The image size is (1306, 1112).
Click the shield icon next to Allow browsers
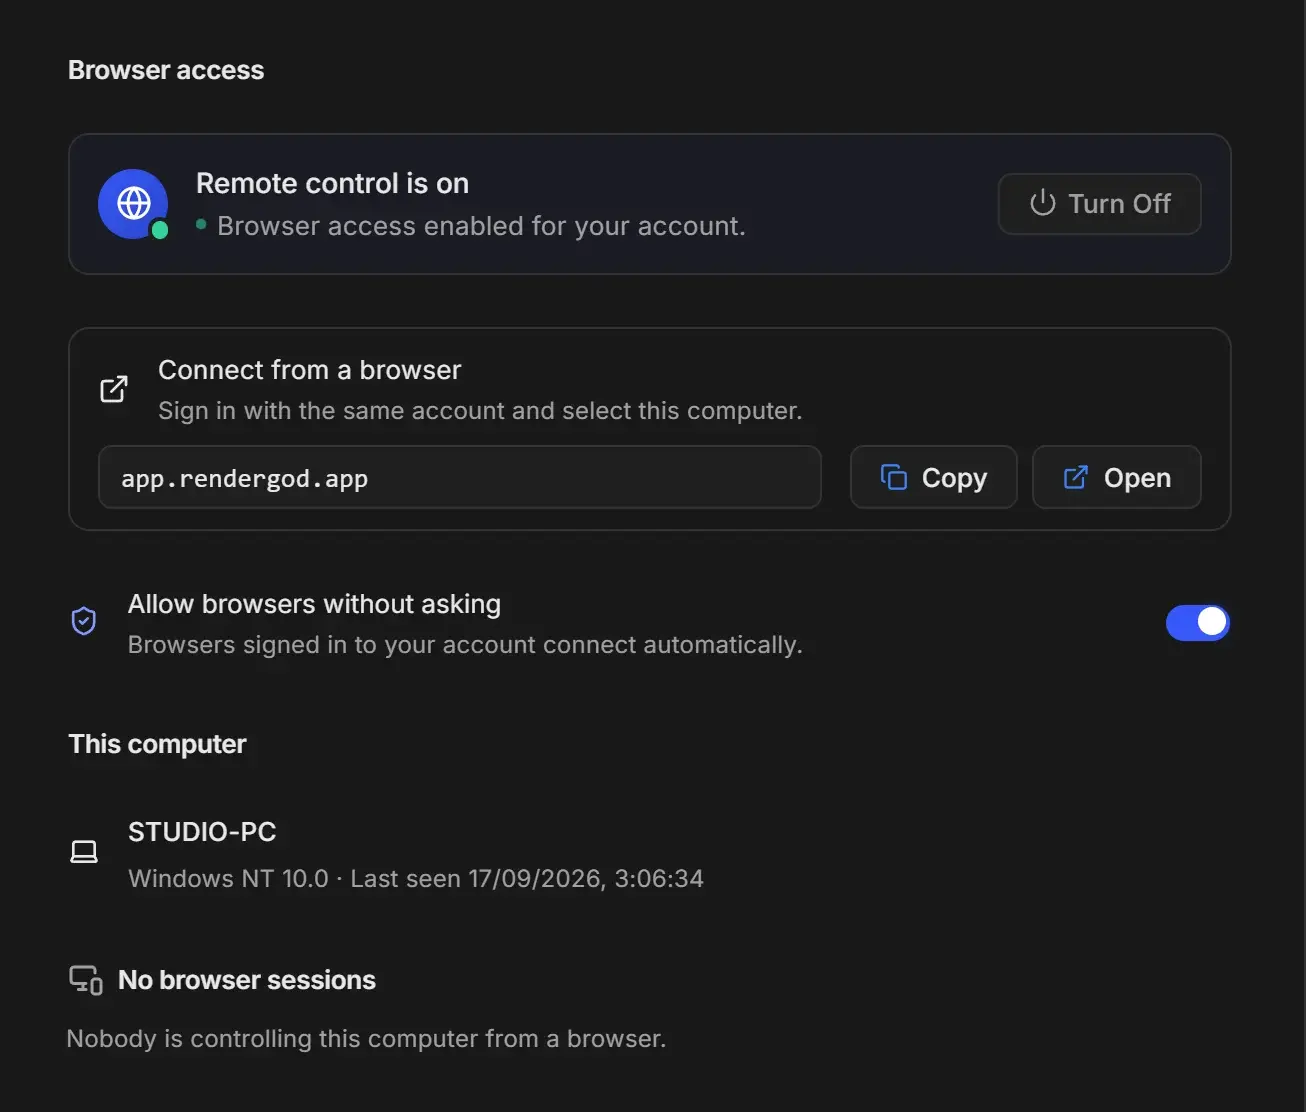tap(84, 621)
